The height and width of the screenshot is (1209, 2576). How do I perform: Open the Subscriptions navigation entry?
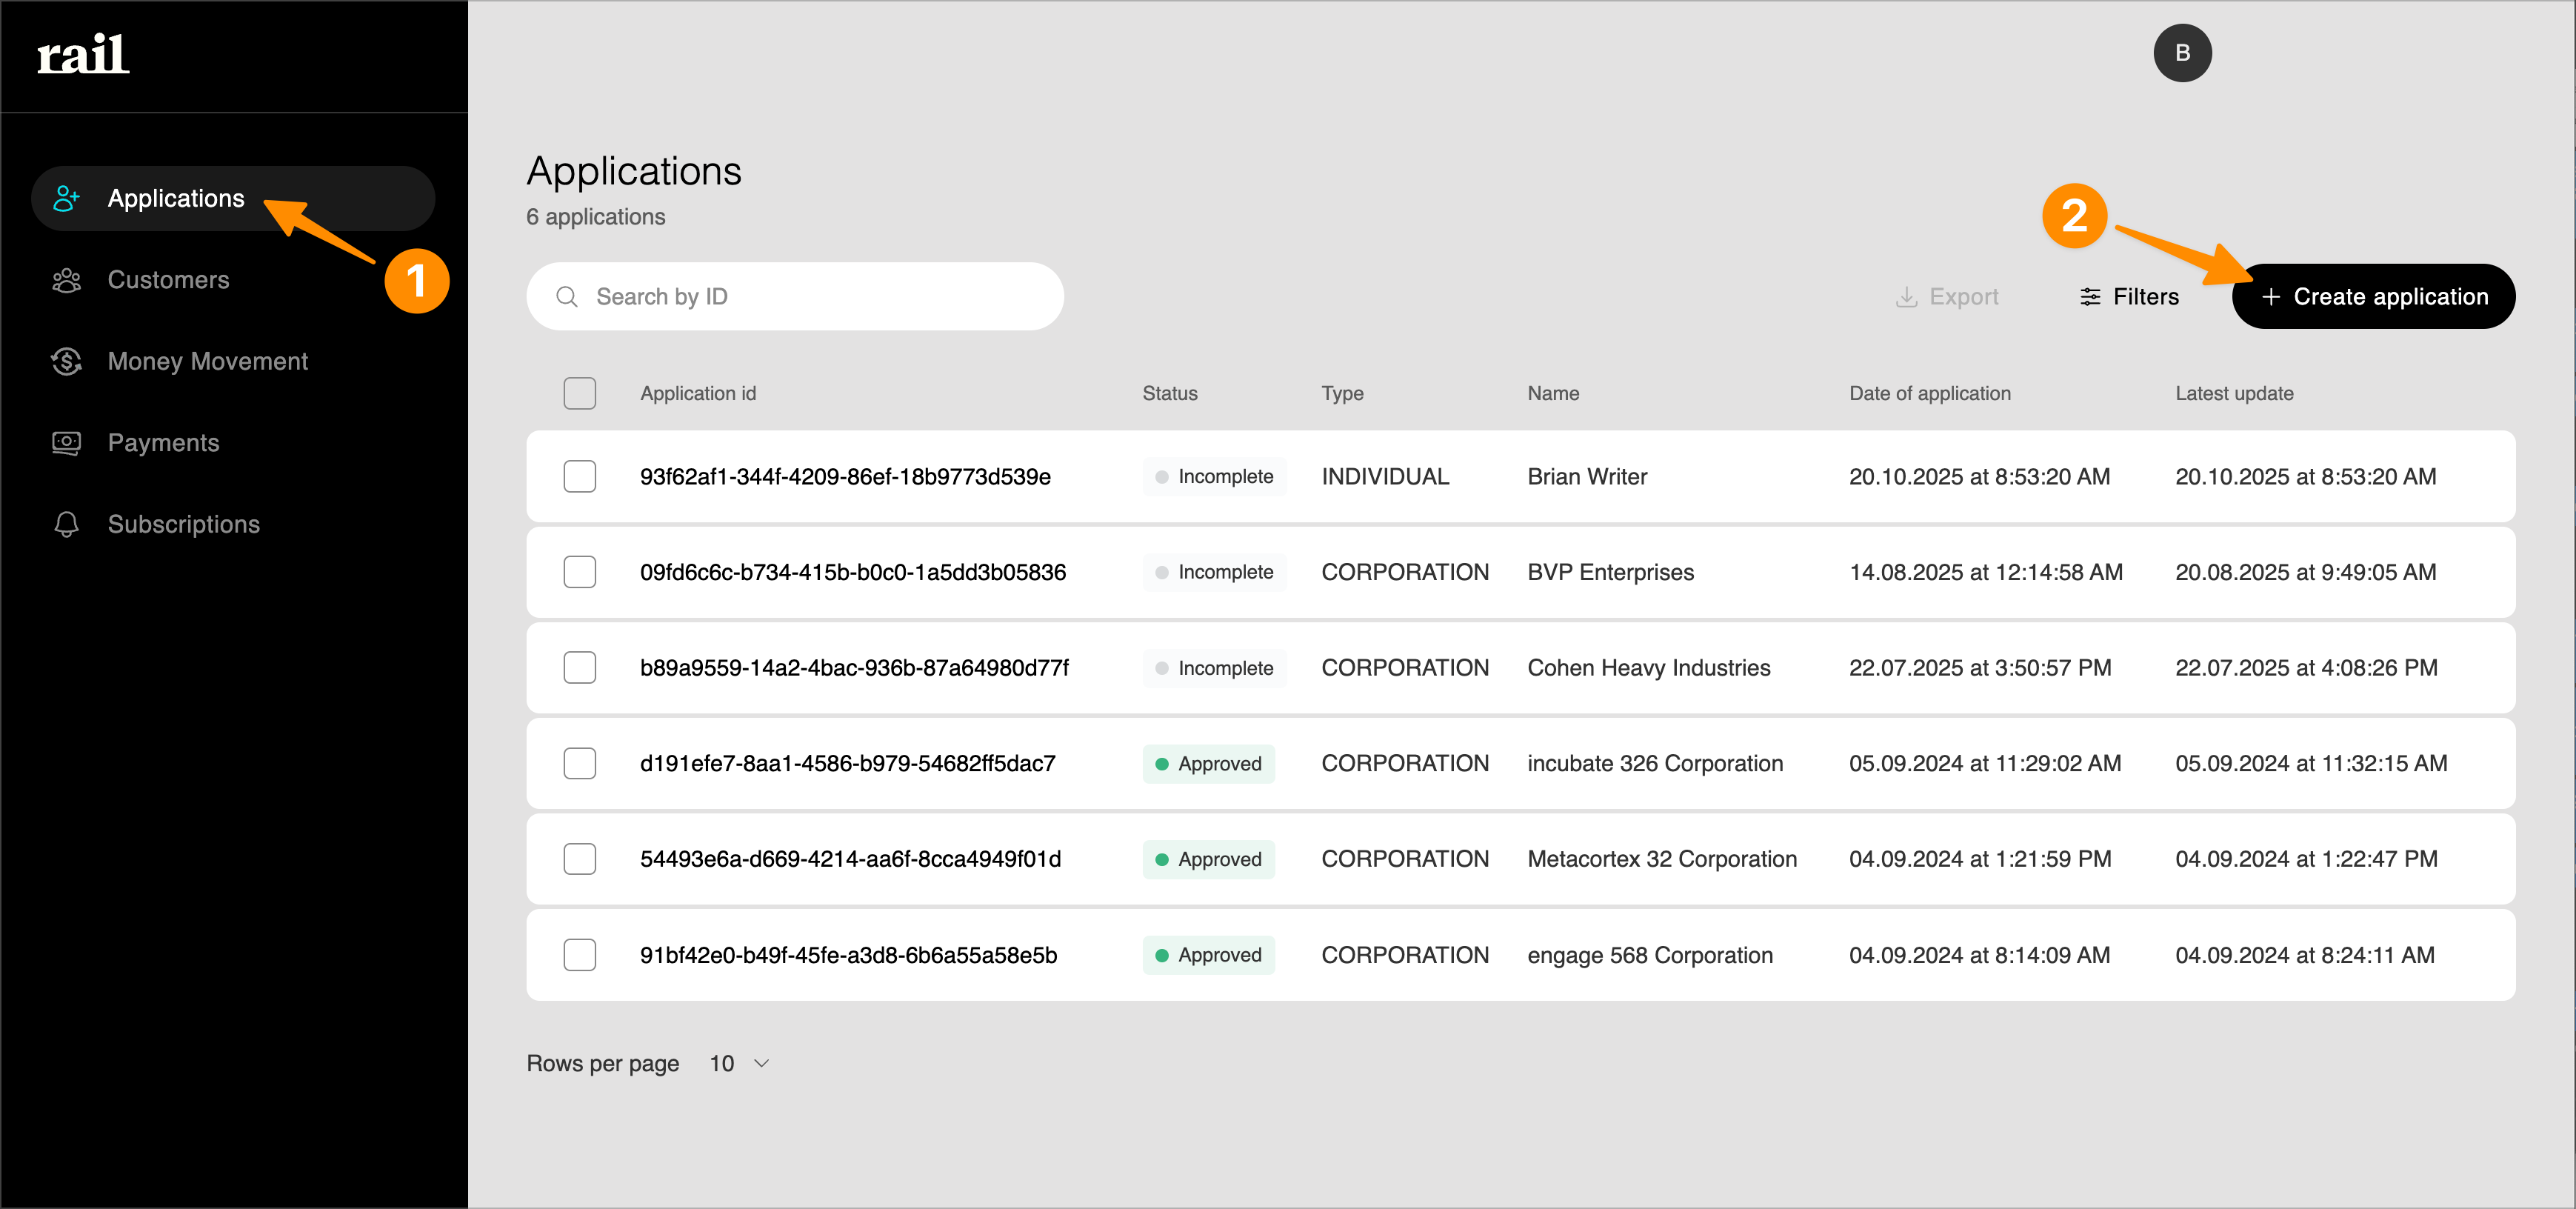coord(183,523)
